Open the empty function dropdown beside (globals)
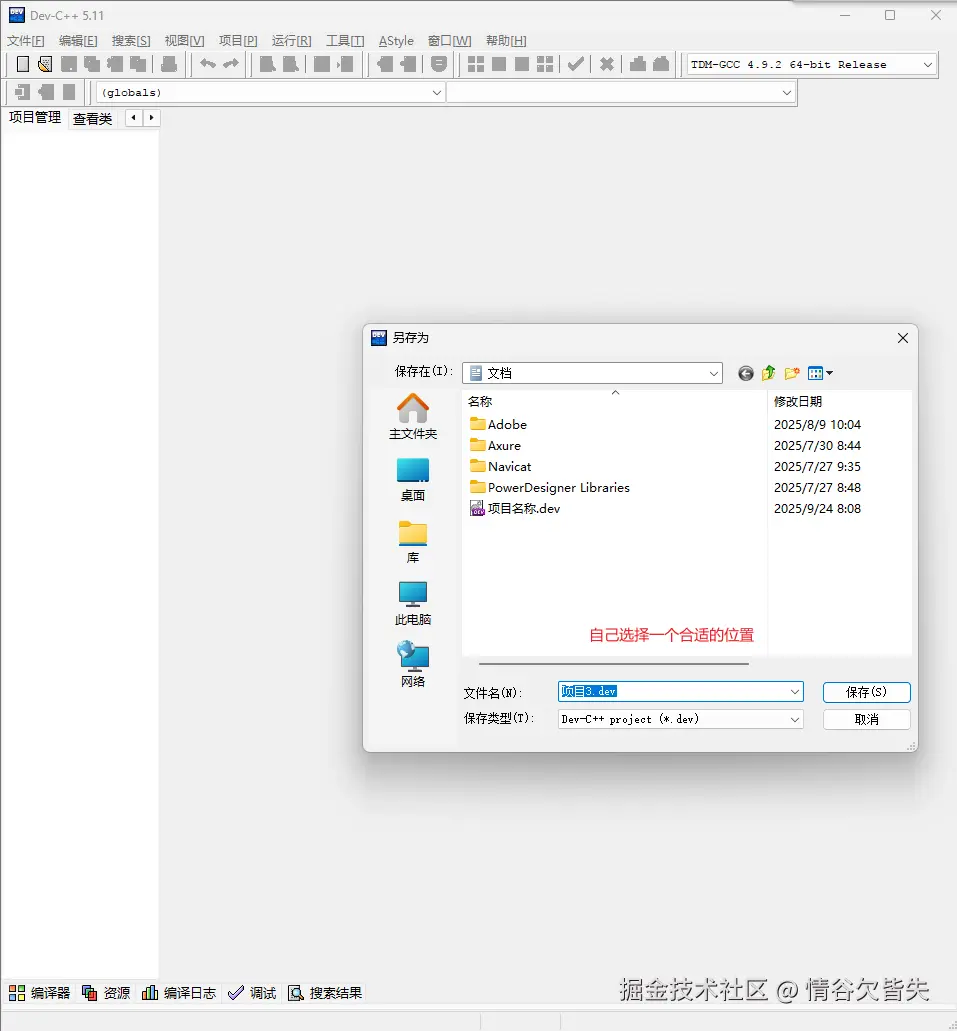Screen dimensions: 957x1031 pyautogui.click(x=787, y=93)
